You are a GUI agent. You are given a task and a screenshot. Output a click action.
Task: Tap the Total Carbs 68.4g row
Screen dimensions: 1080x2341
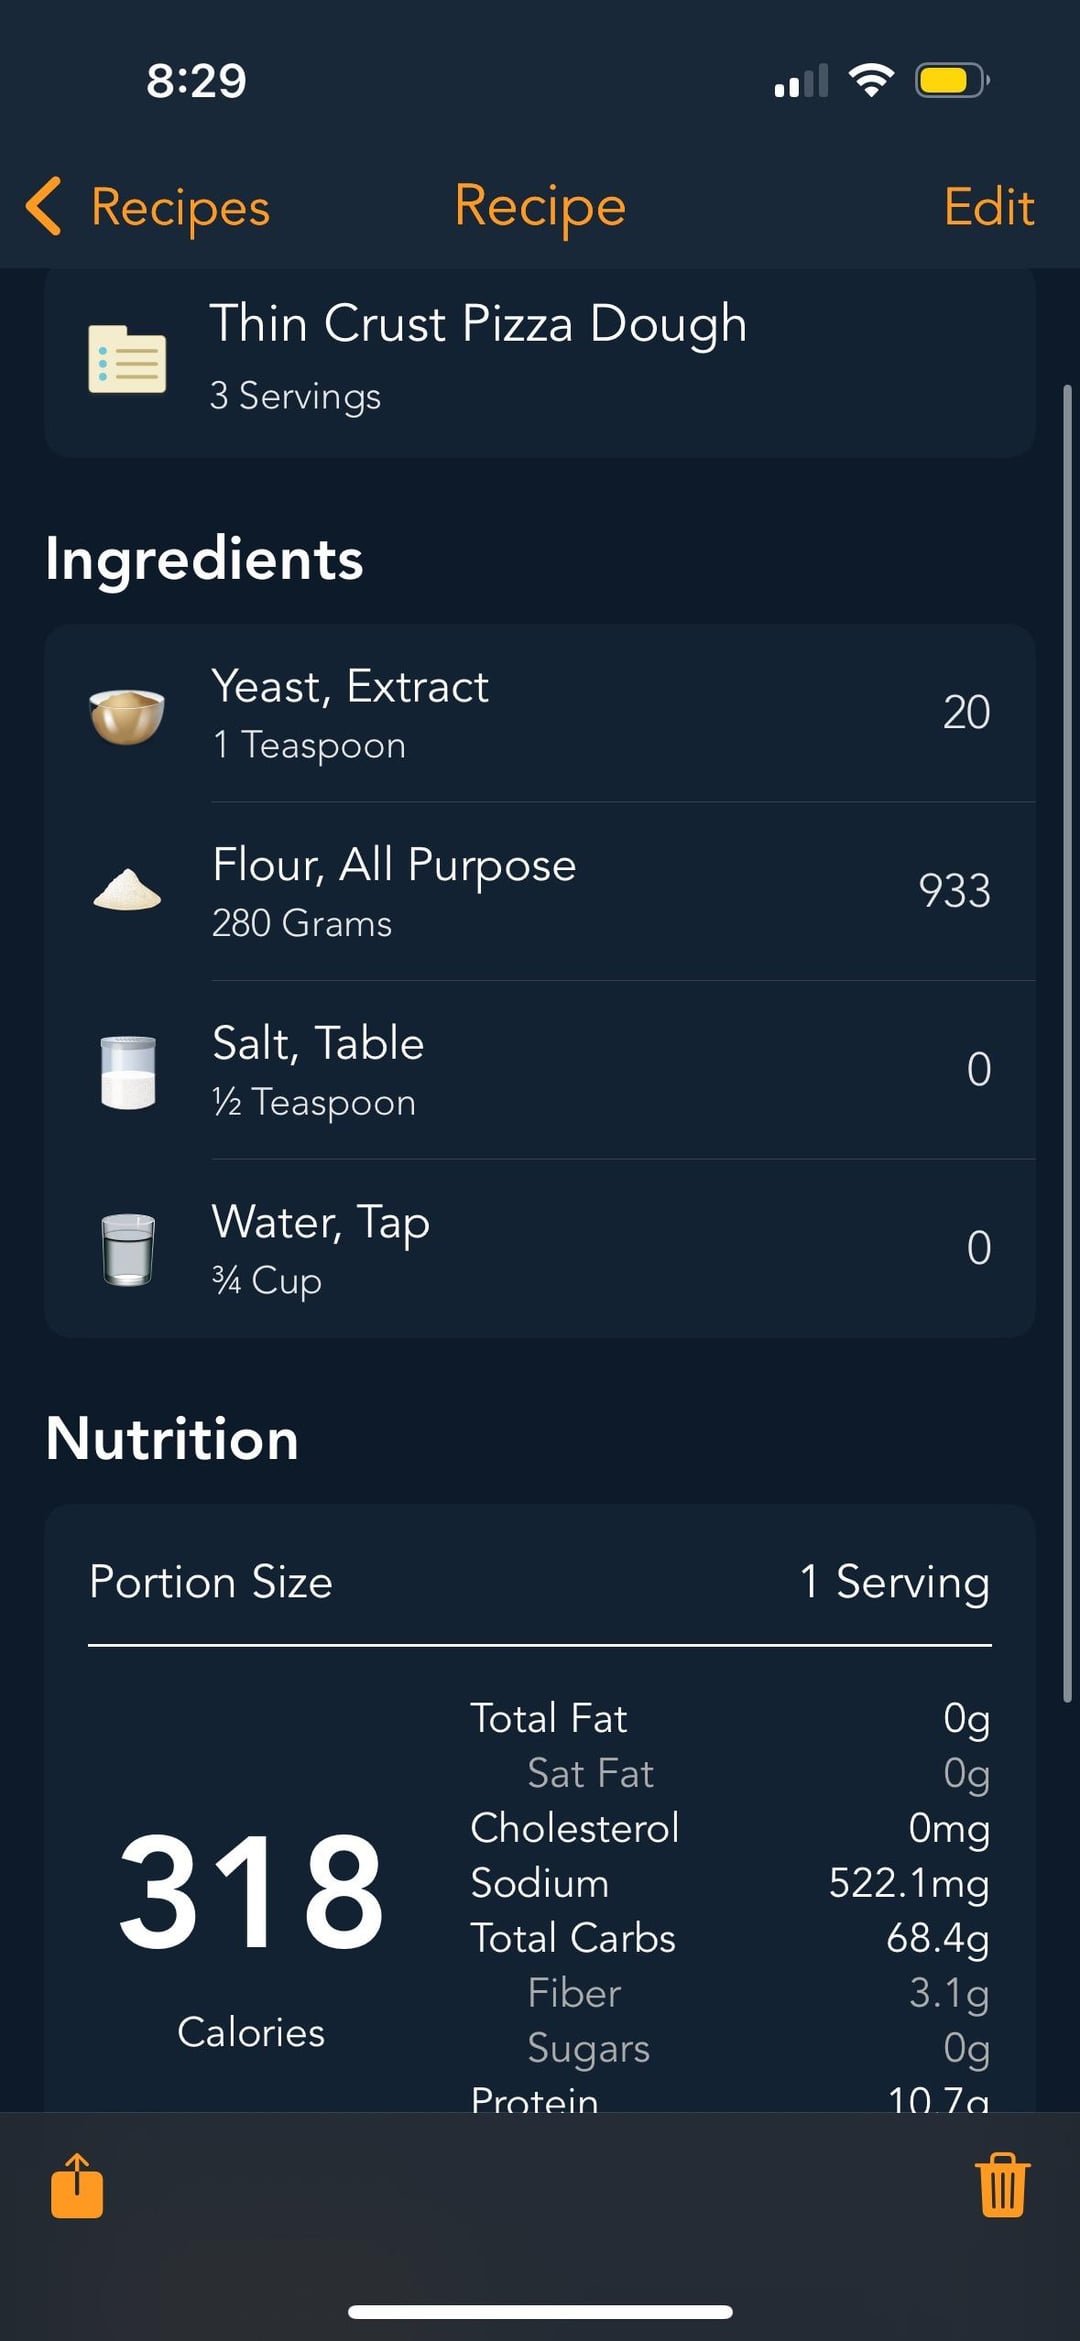[x=729, y=1938]
